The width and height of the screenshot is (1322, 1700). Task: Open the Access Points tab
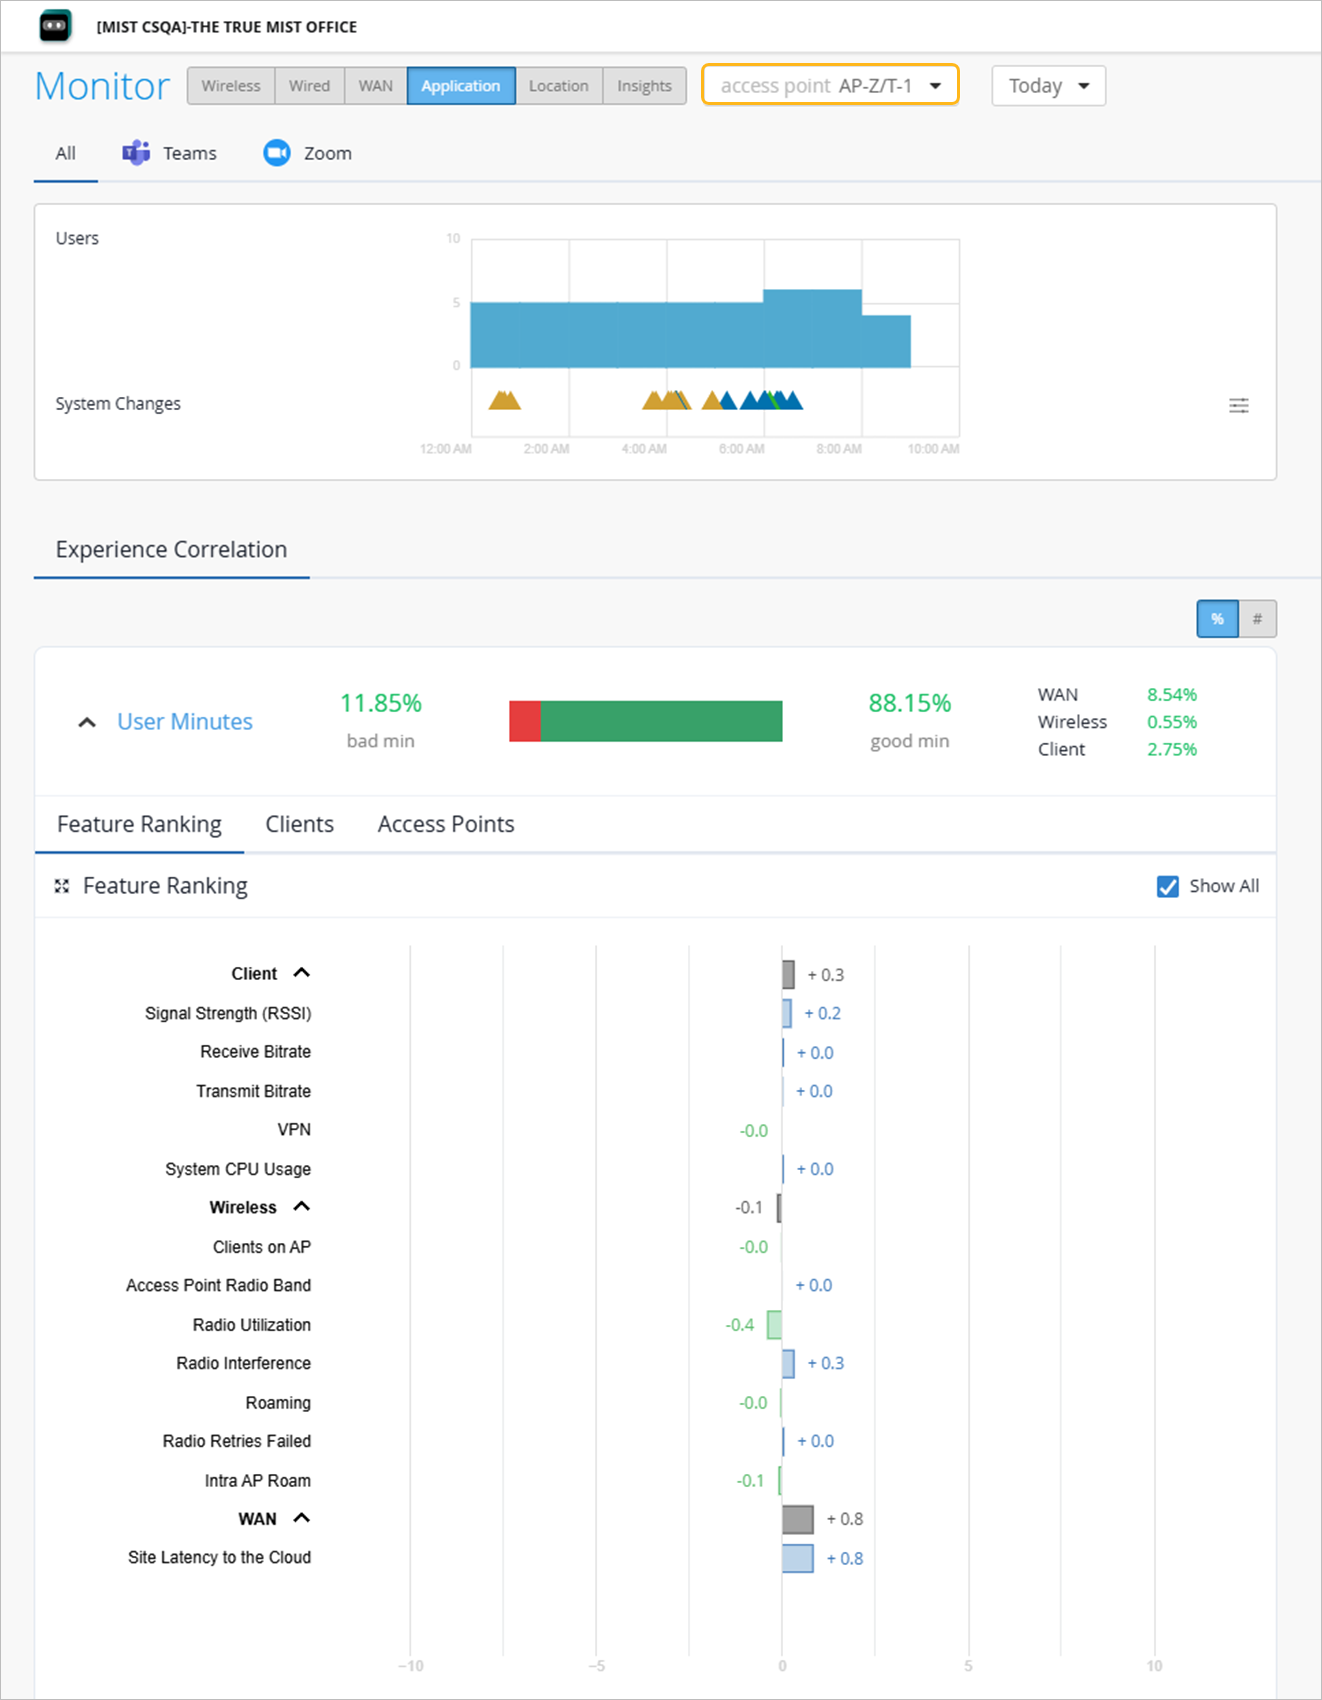tap(446, 824)
